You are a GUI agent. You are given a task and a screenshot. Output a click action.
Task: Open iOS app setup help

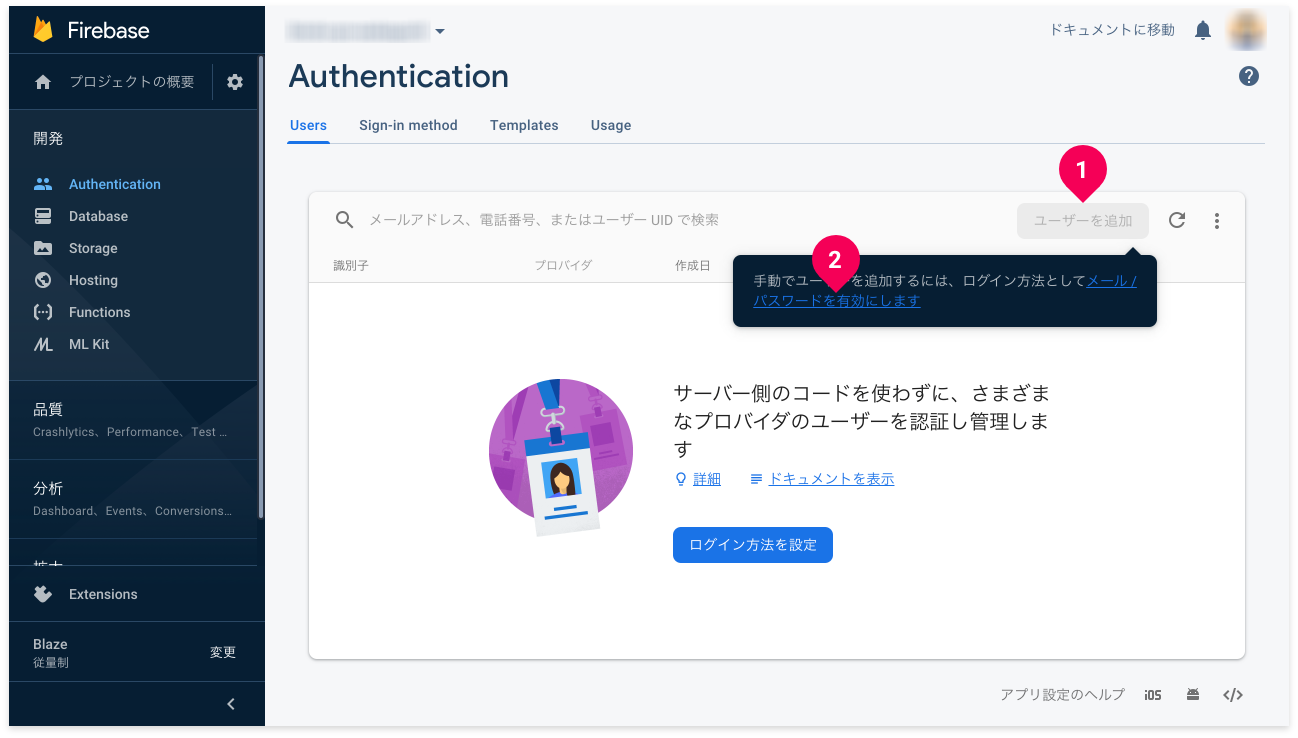[1153, 695]
